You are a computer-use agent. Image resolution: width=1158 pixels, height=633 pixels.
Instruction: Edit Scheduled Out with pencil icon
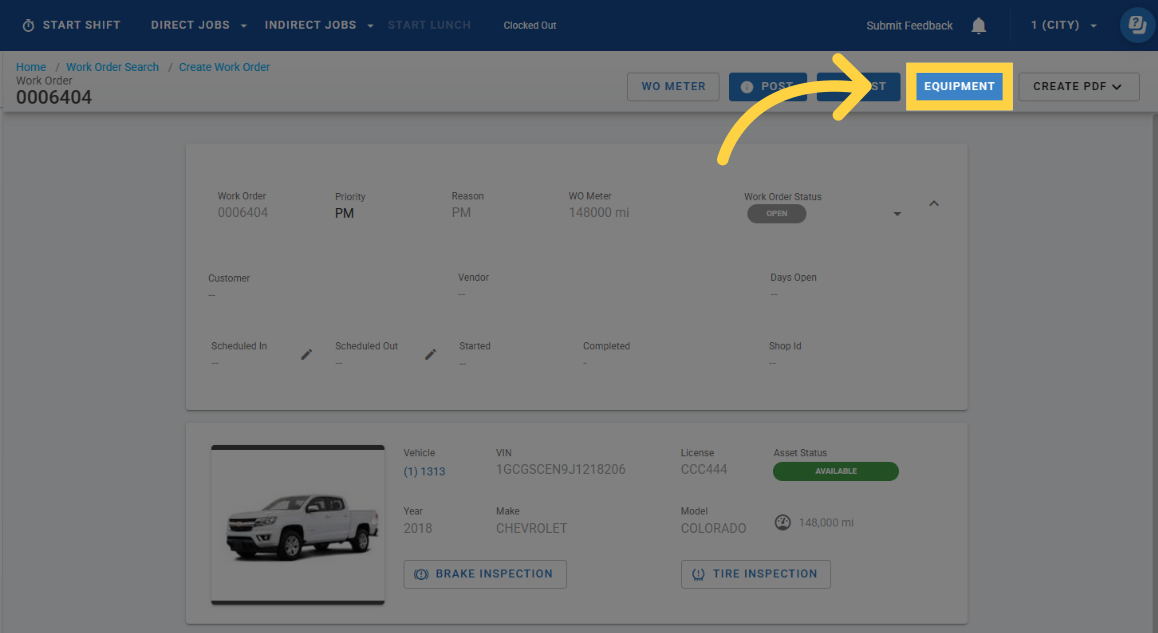[x=431, y=354]
